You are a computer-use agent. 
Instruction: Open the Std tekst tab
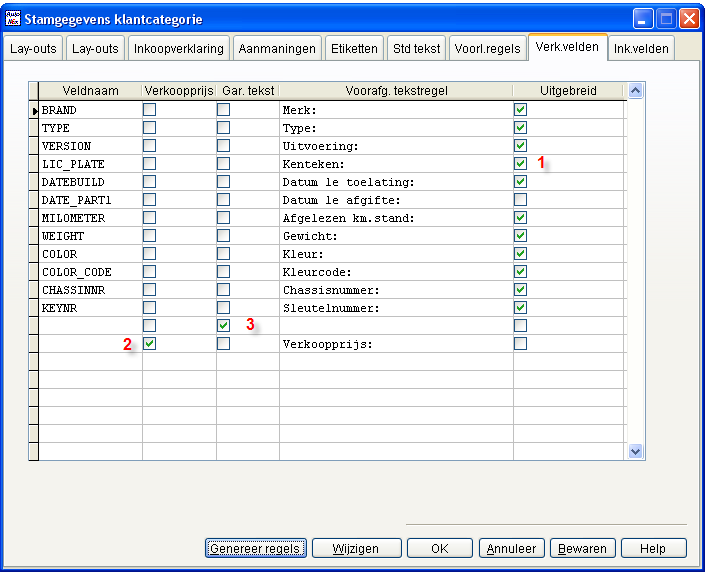point(417,48)
